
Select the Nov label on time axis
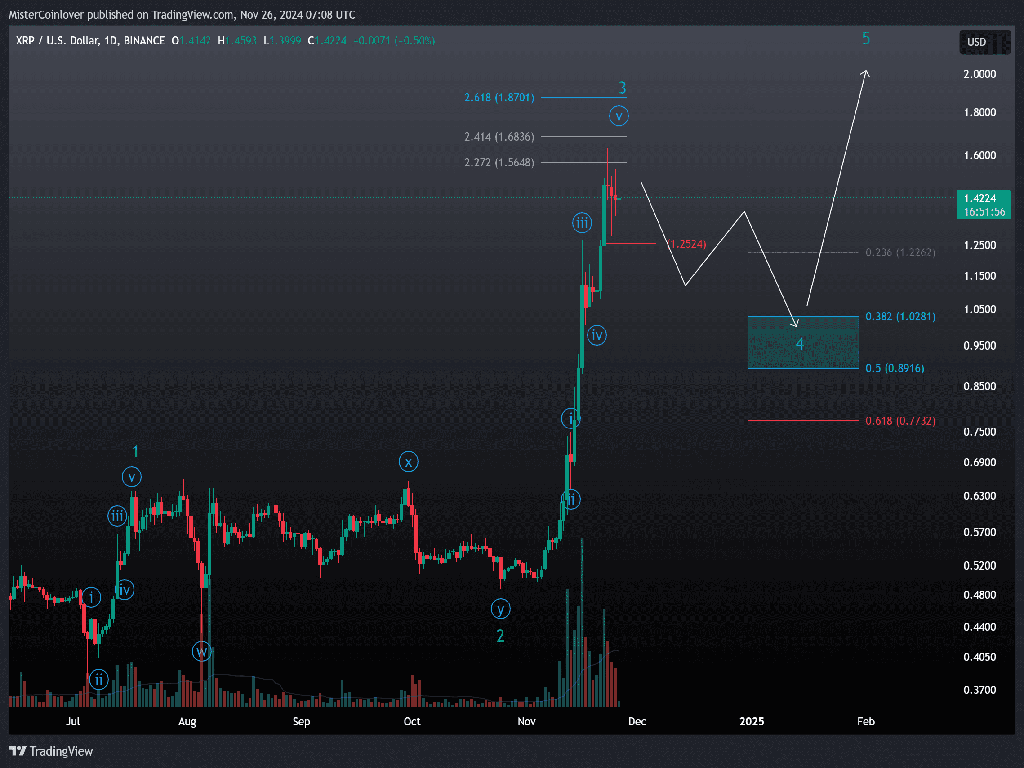tap(526, 720)
